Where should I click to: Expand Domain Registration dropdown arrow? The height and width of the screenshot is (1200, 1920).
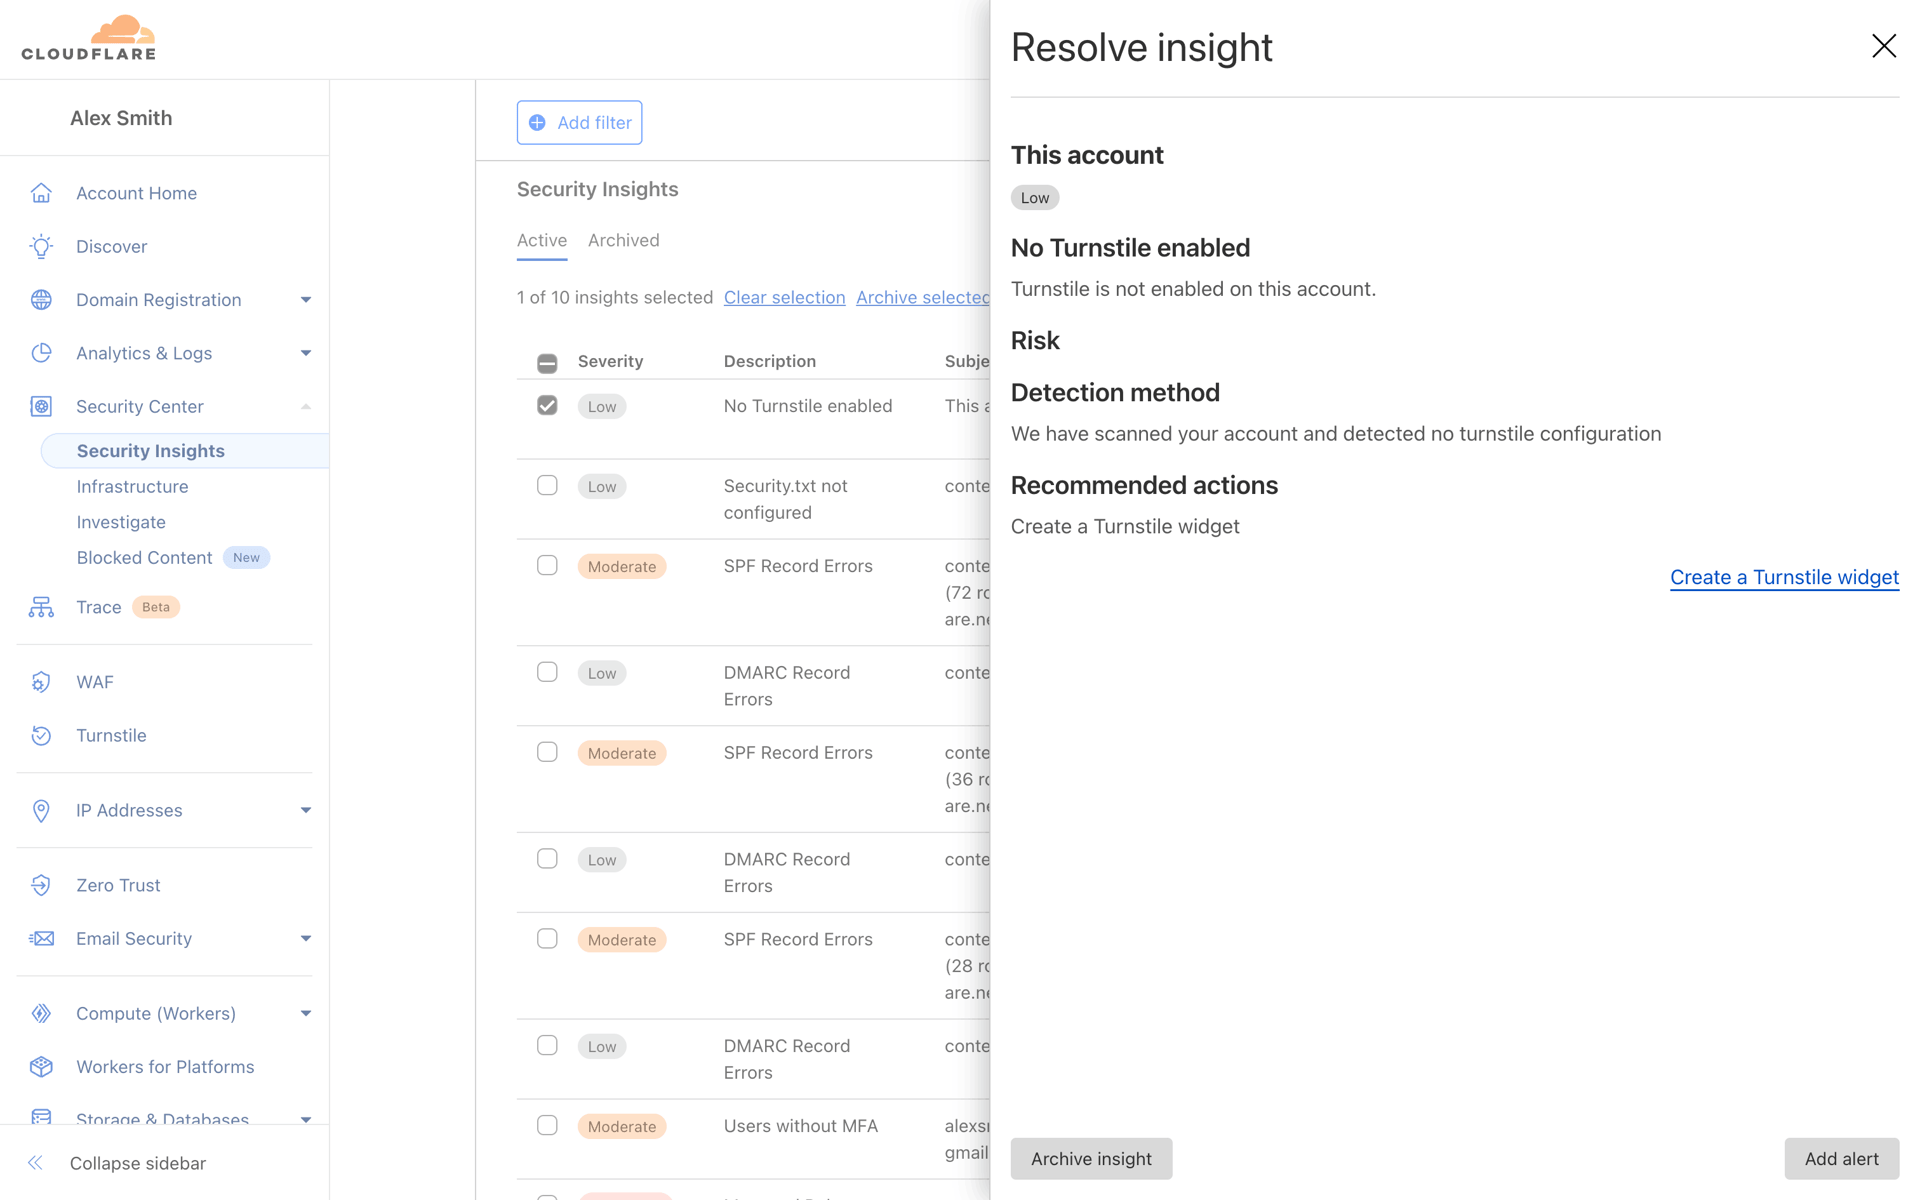pos(306,300)
